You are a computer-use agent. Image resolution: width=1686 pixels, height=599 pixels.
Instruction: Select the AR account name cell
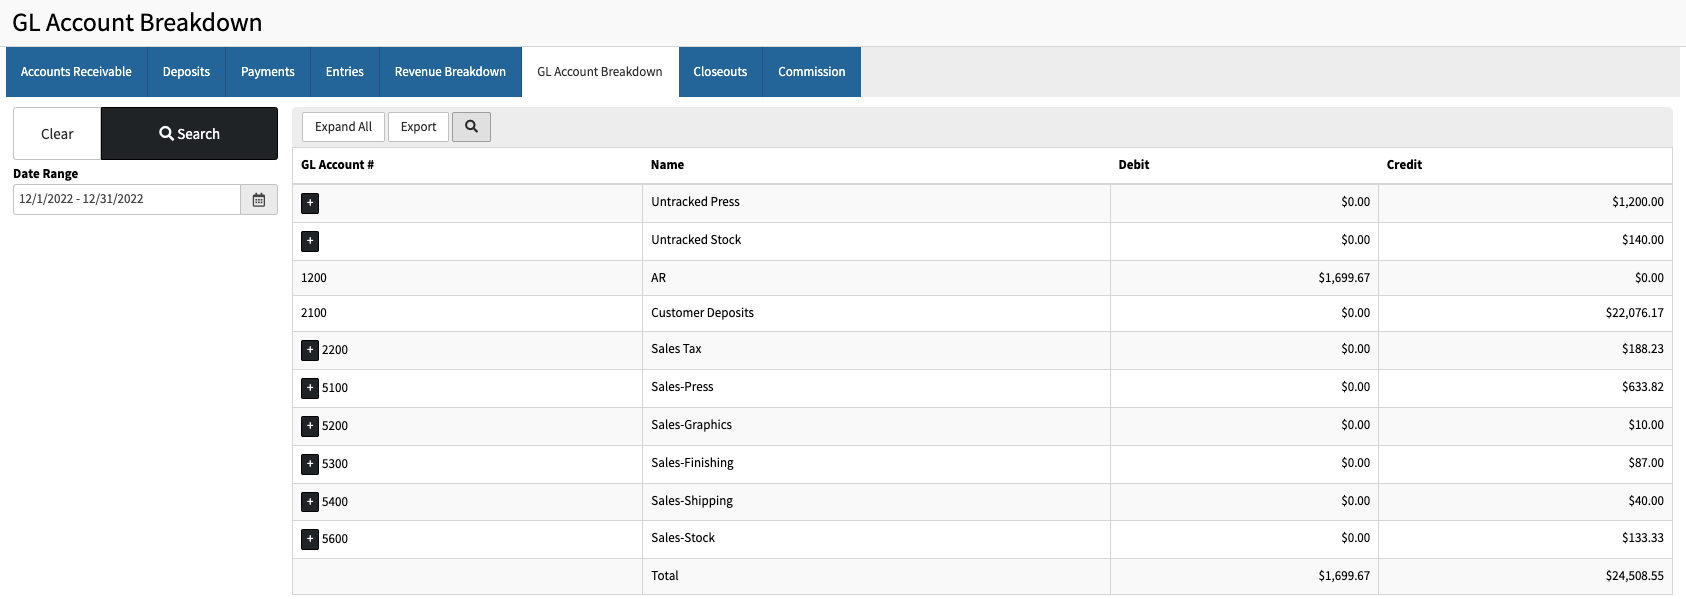click(876, 278)
